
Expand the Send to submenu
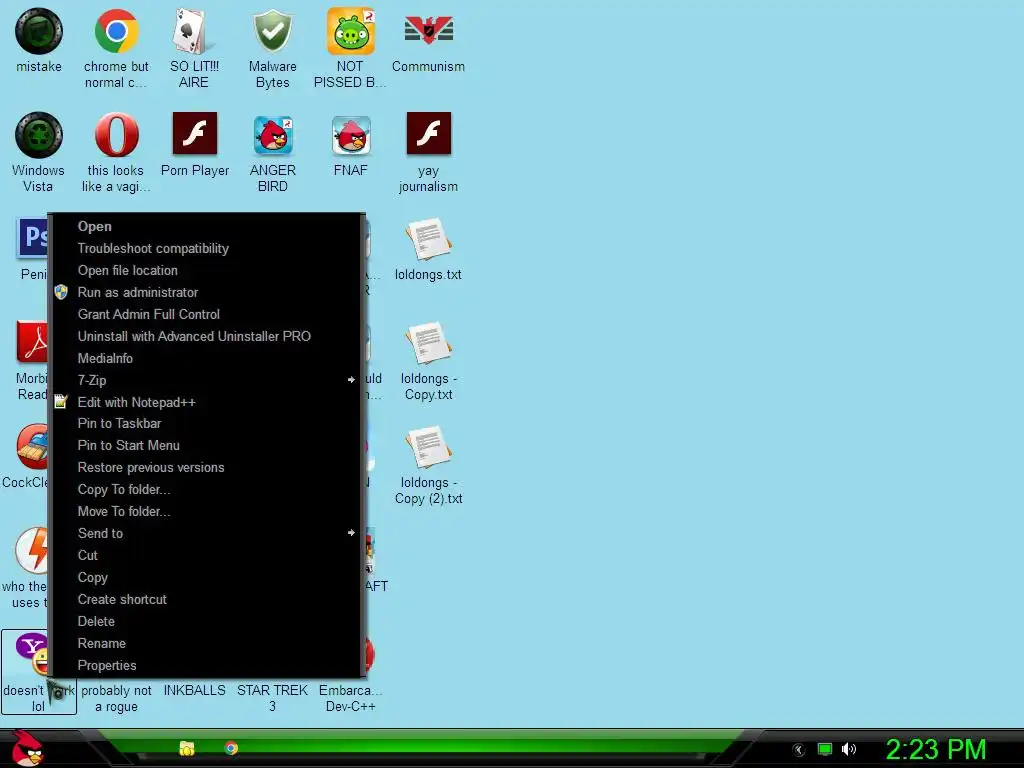pyautogui.click(x=206, y=533)
